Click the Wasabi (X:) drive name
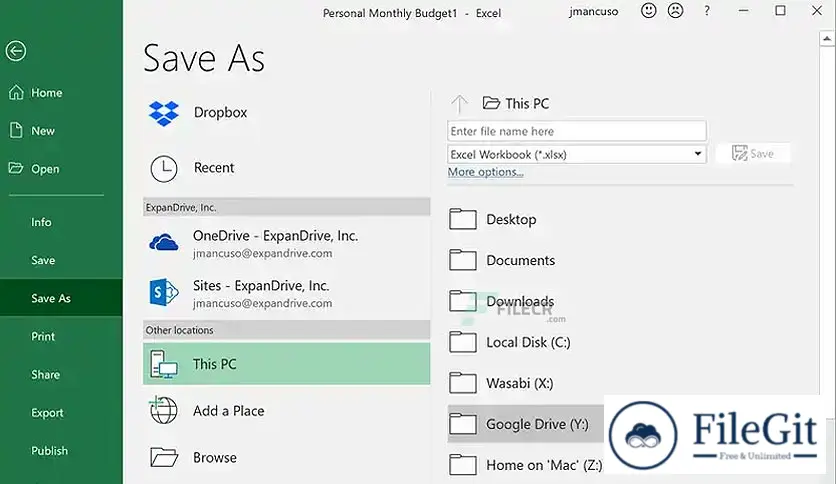Viewport: 836px width, 484px height. [520, 383]
